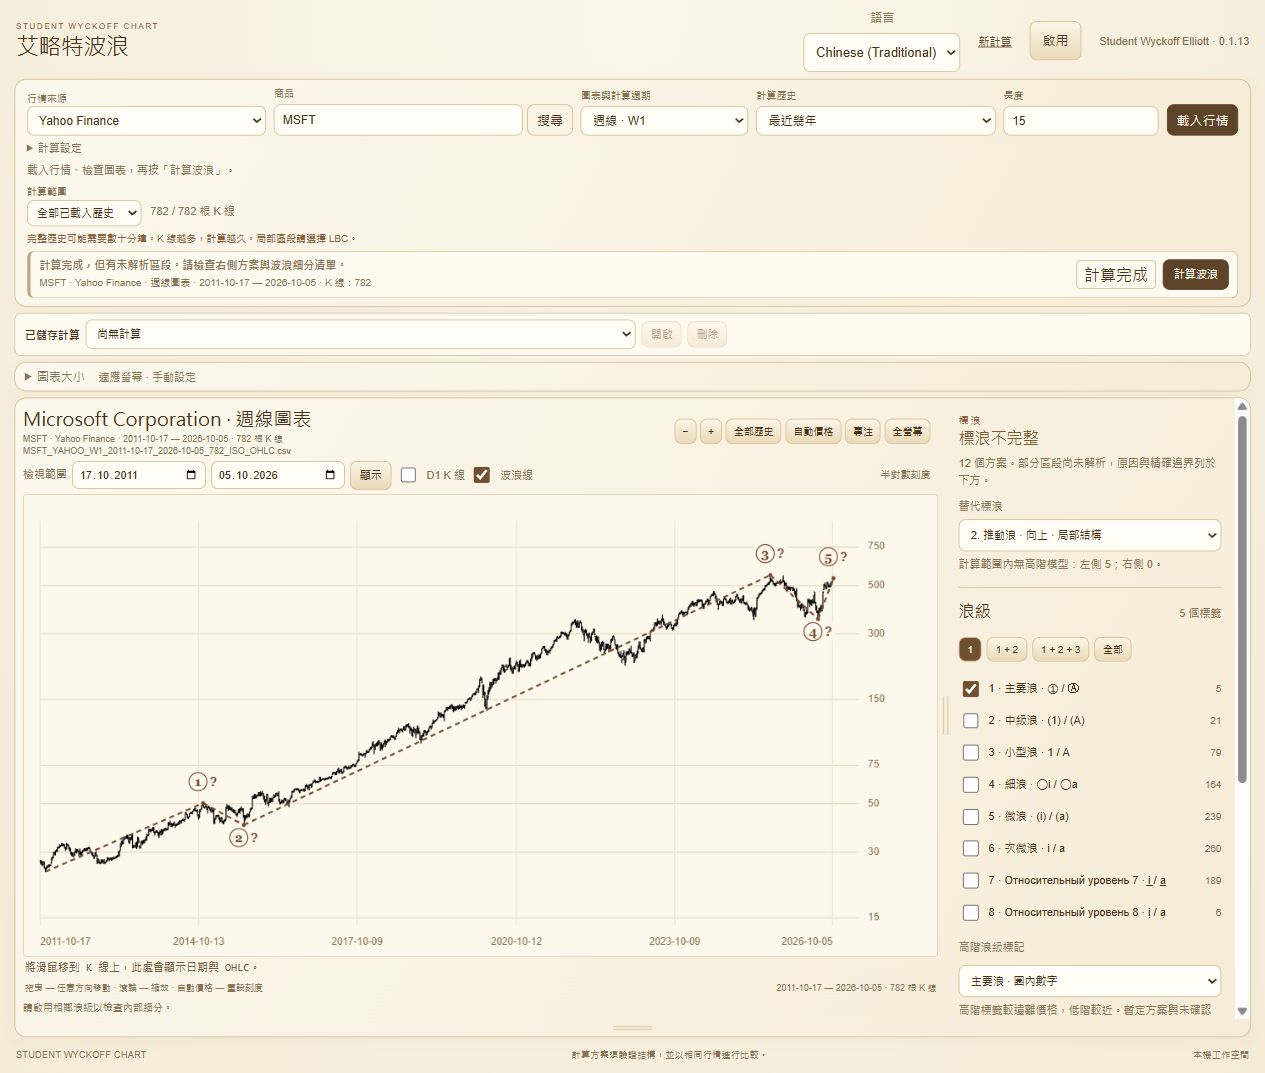Click the minus zoom-out chart button

[x=685, y=432]
